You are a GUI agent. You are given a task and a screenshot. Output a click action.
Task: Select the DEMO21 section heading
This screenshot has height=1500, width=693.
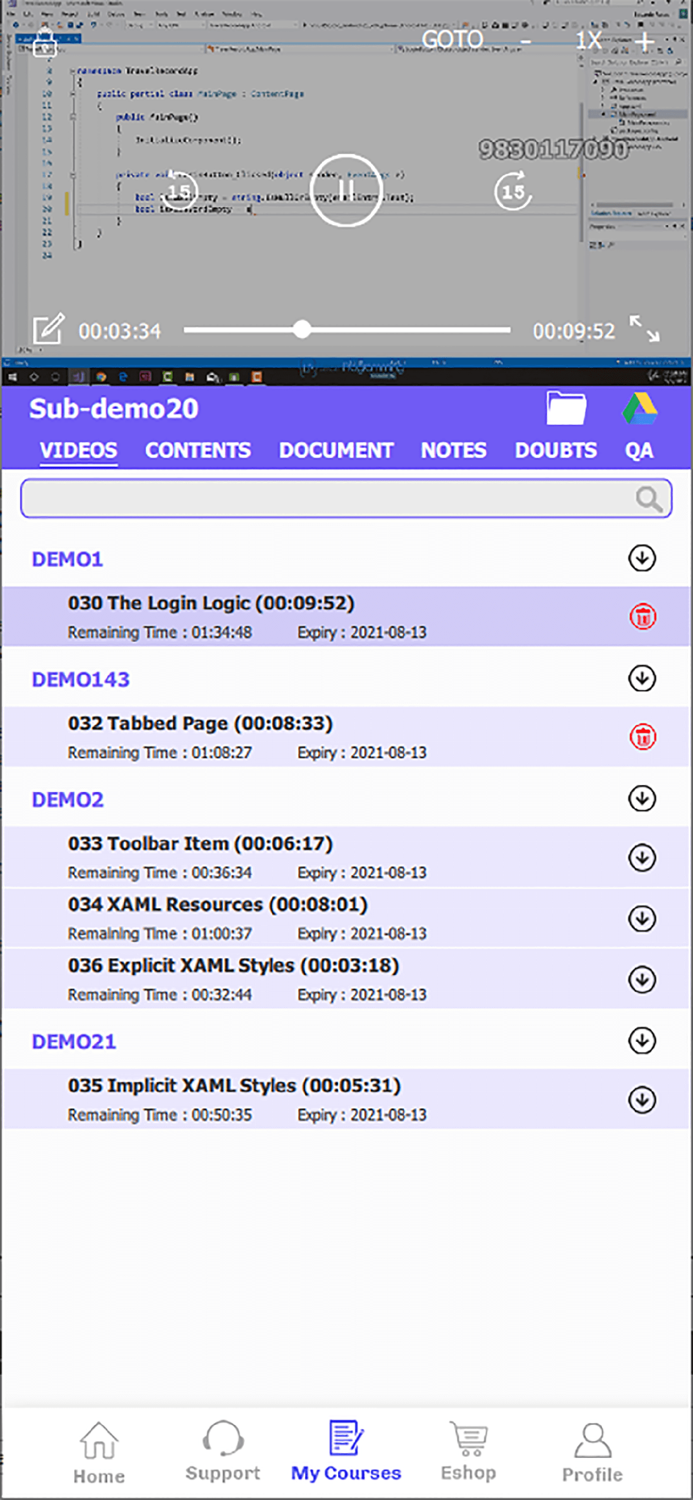(74, 1041)
